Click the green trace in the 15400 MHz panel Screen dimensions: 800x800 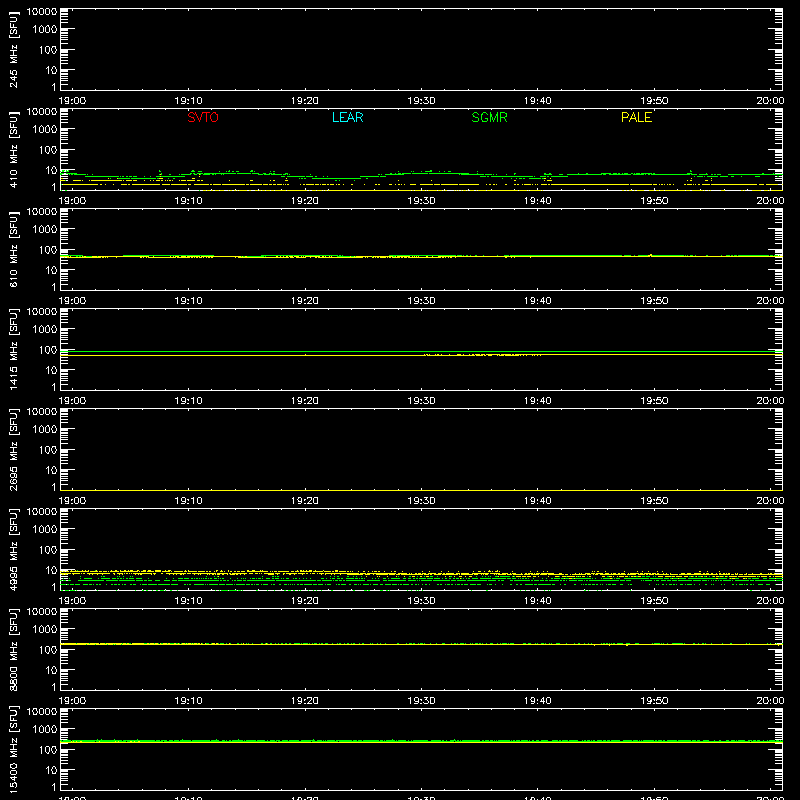[x=421, y=740]
